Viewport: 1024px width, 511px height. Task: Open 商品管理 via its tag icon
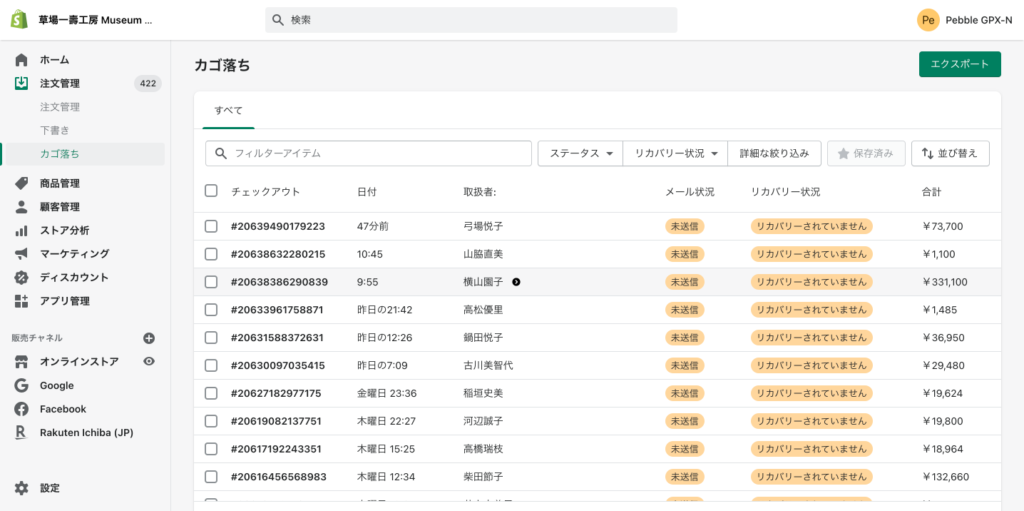pyautogui.click(x=21, y=184)
